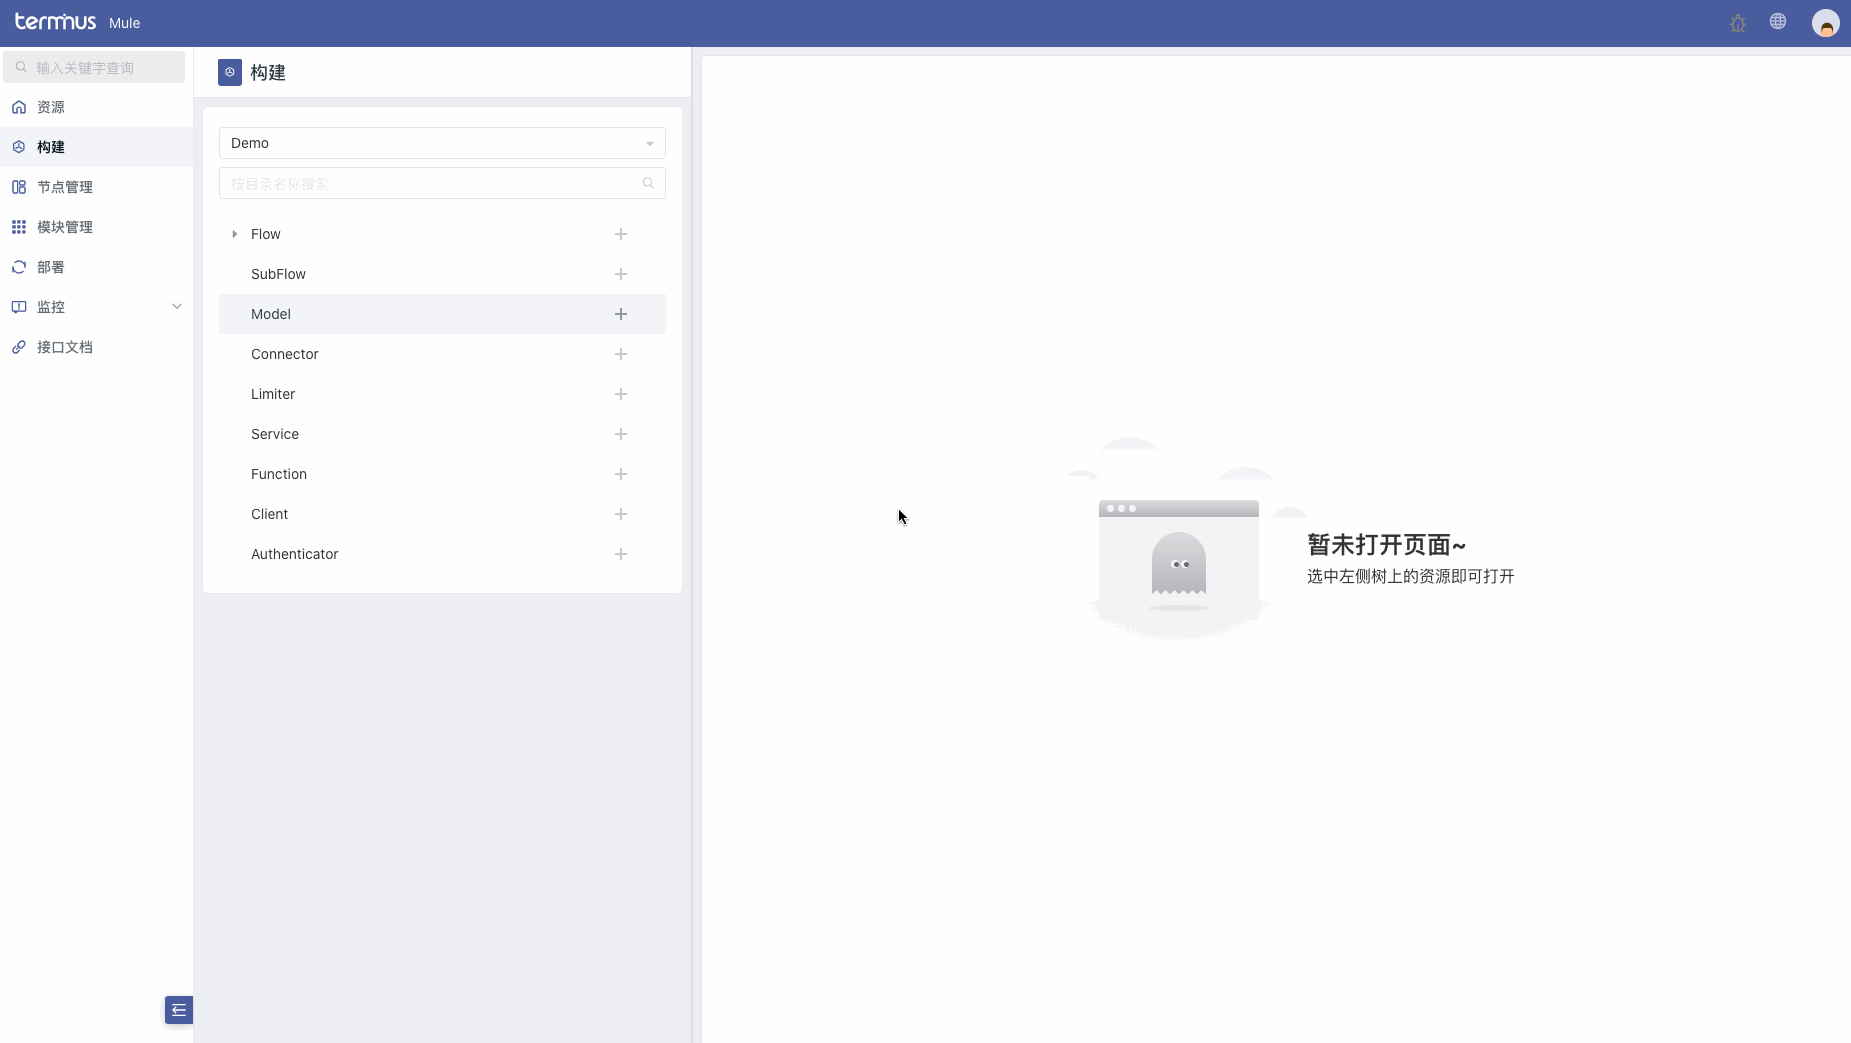This screenshot has height=1043, width=1851.
Task: Add a new Client with plus
Action: [621, 514]
